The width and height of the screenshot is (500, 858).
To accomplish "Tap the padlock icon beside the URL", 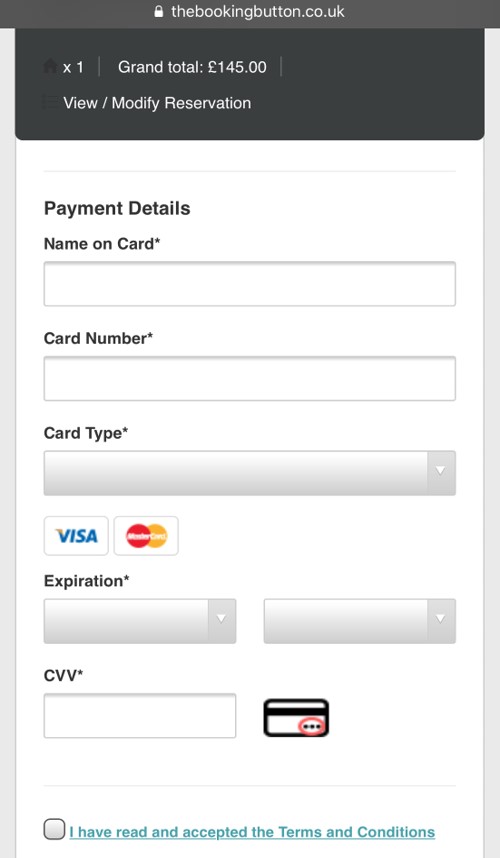I will tap(159, 11).
